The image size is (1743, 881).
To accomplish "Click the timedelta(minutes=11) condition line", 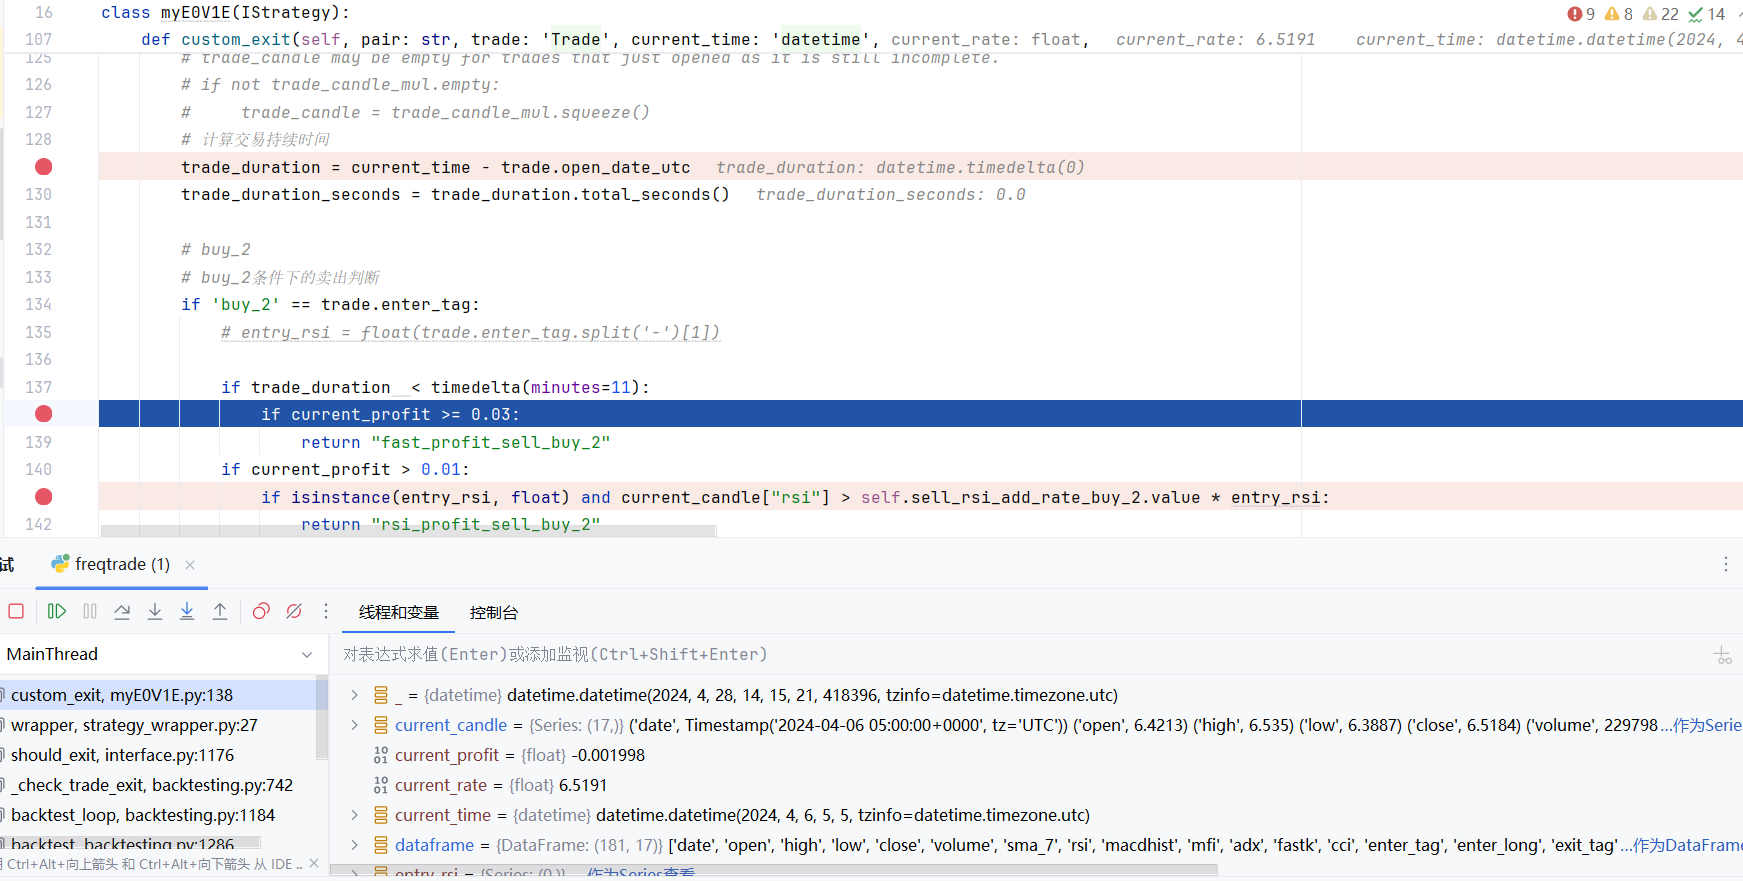I will coord(435,387).
